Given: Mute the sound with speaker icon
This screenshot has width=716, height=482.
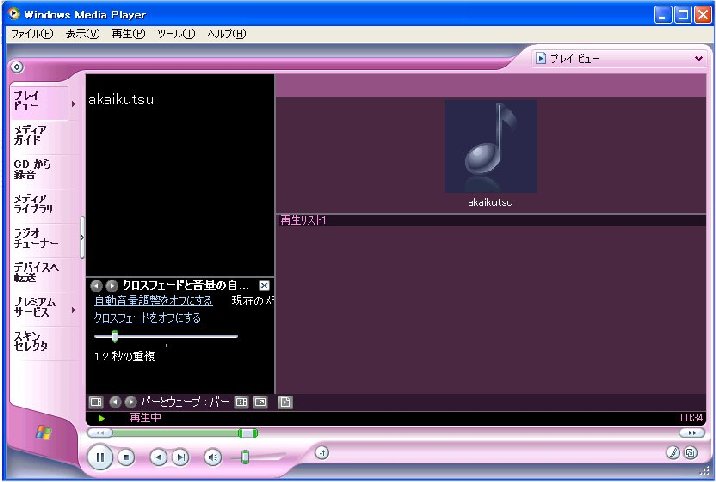Looking at the screenshot, I should click(212, 457).
